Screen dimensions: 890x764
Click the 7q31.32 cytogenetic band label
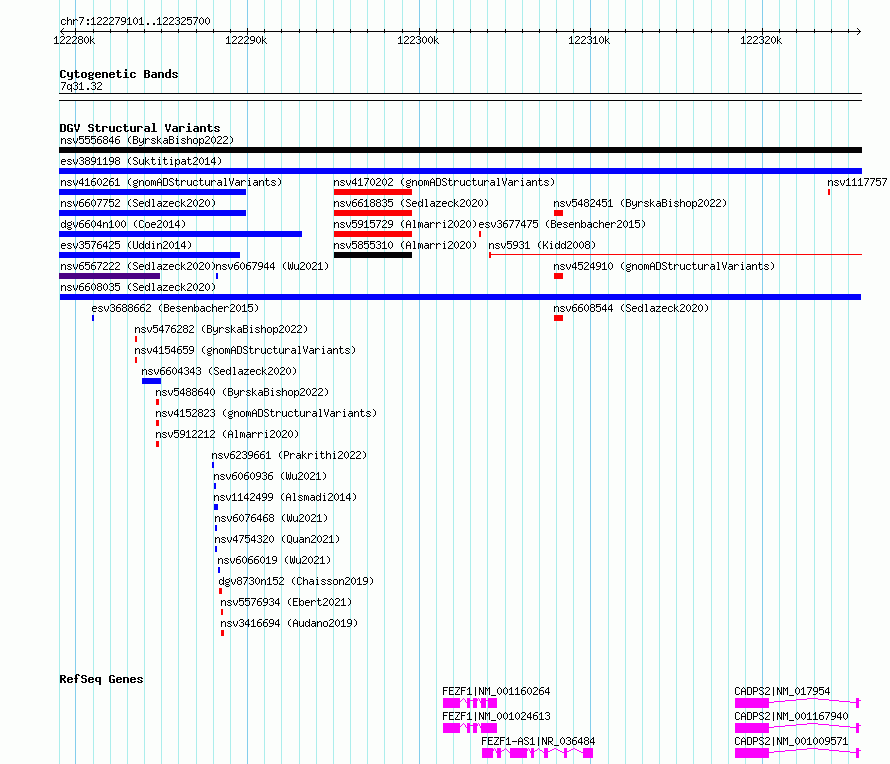tap(81, 86)
